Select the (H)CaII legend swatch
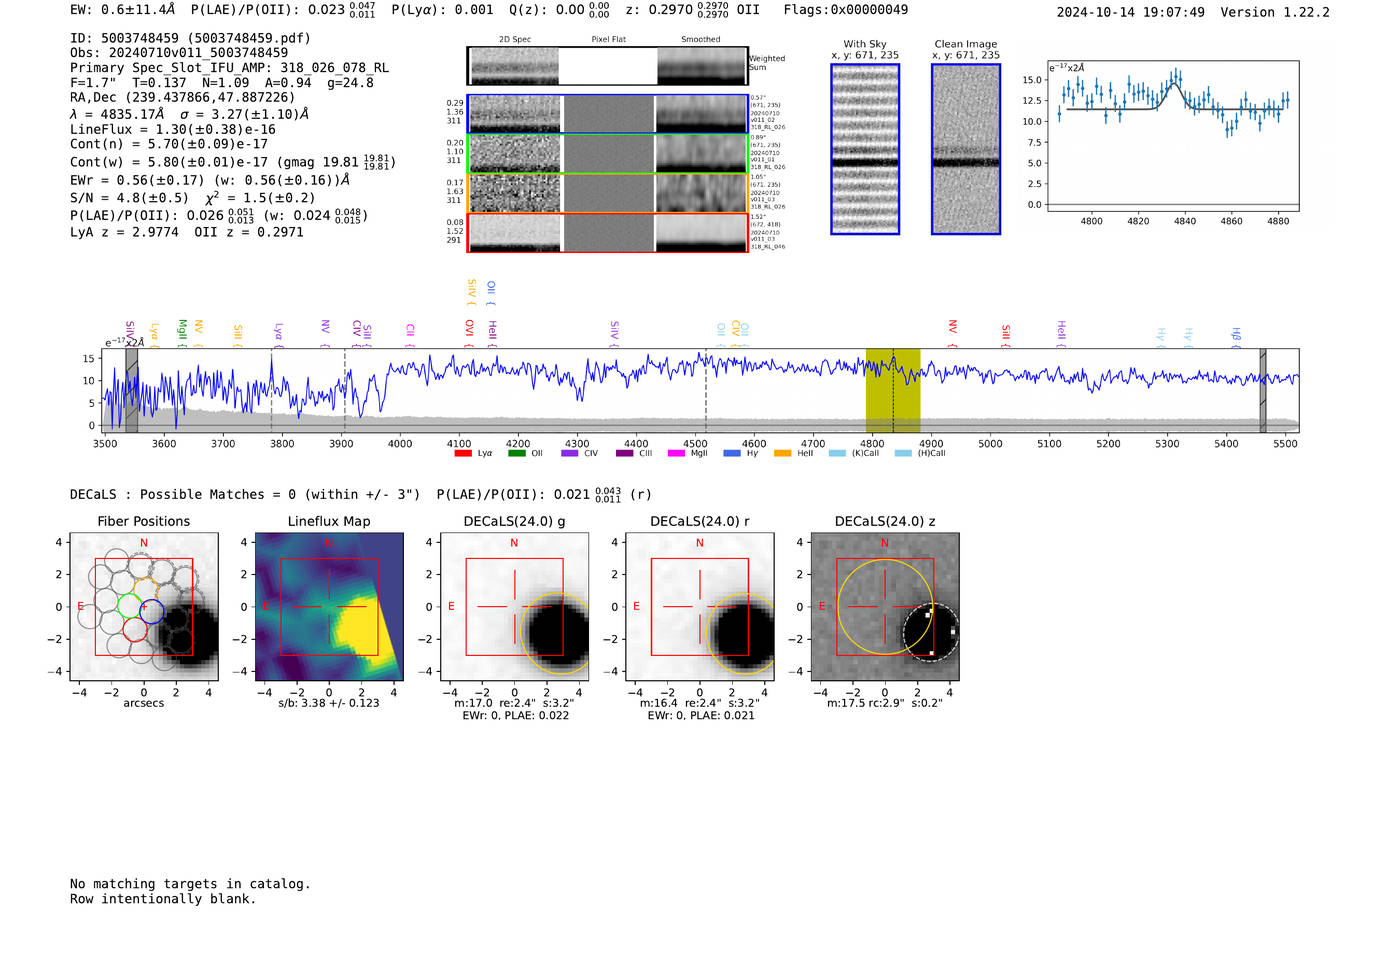 pos(903,453)
